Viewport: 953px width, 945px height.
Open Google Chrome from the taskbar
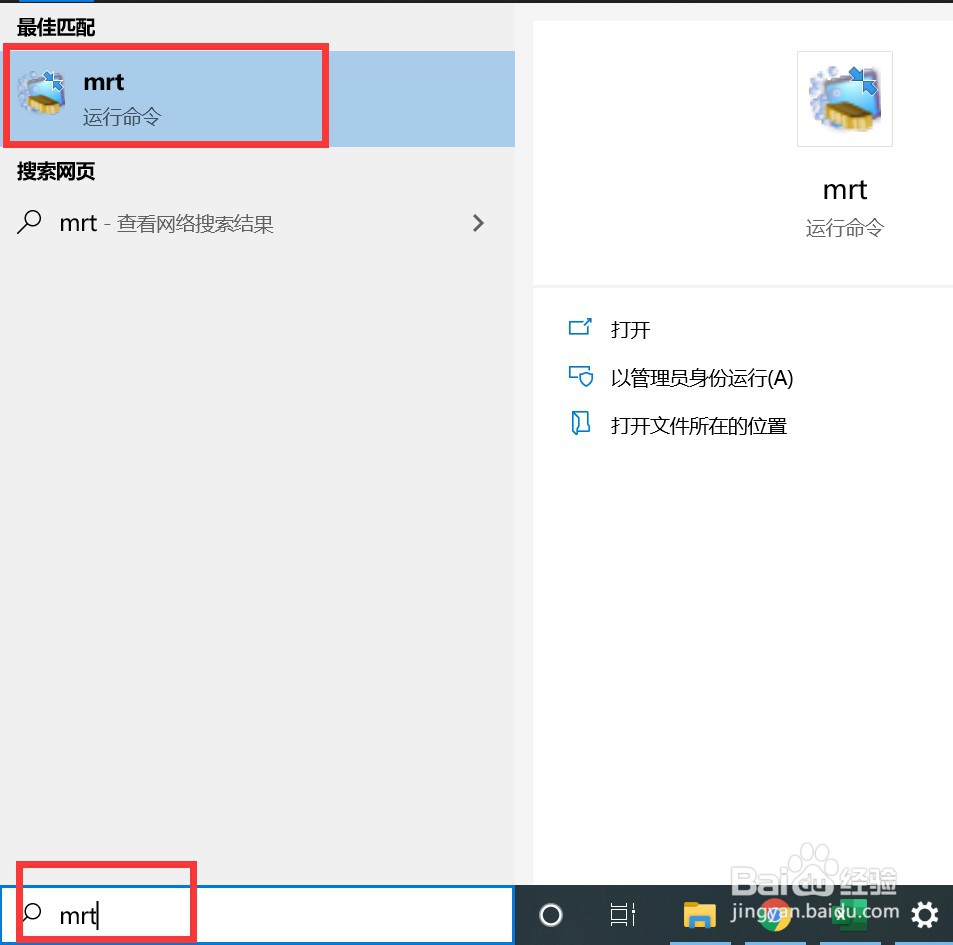tap(774, 914)
